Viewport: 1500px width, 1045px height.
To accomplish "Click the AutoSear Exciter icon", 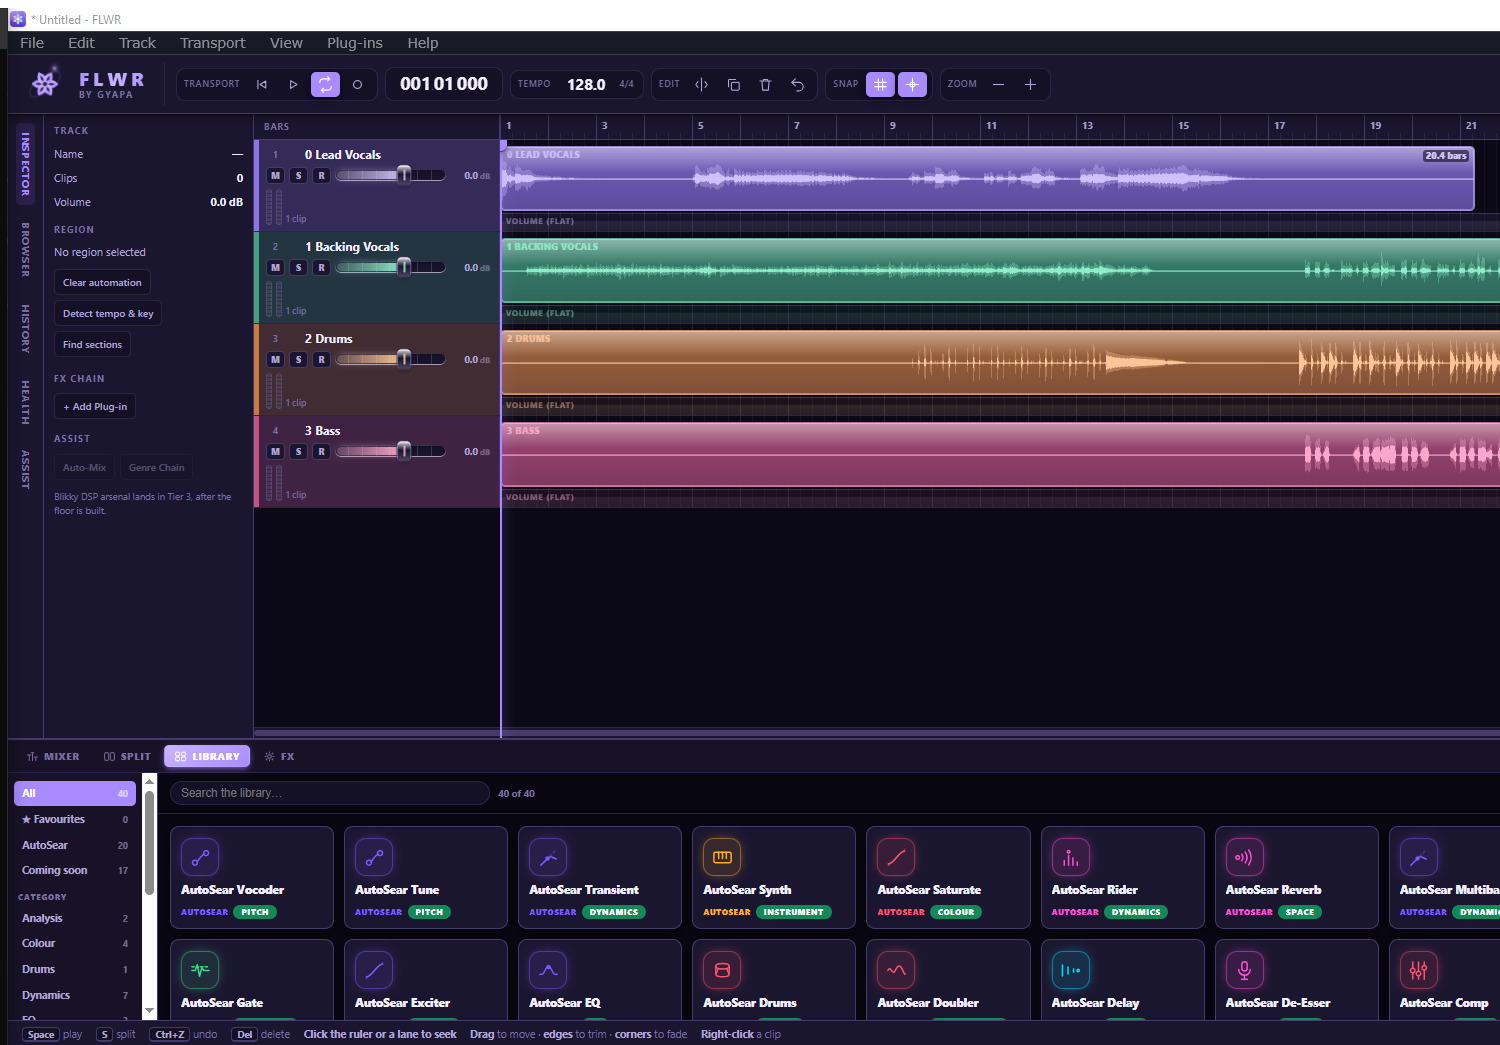I will [x=374, y=970].
